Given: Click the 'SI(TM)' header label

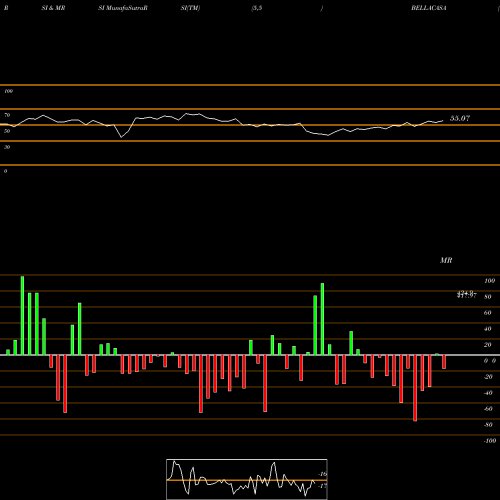Looking at the screenshot, I should point(190,8).
